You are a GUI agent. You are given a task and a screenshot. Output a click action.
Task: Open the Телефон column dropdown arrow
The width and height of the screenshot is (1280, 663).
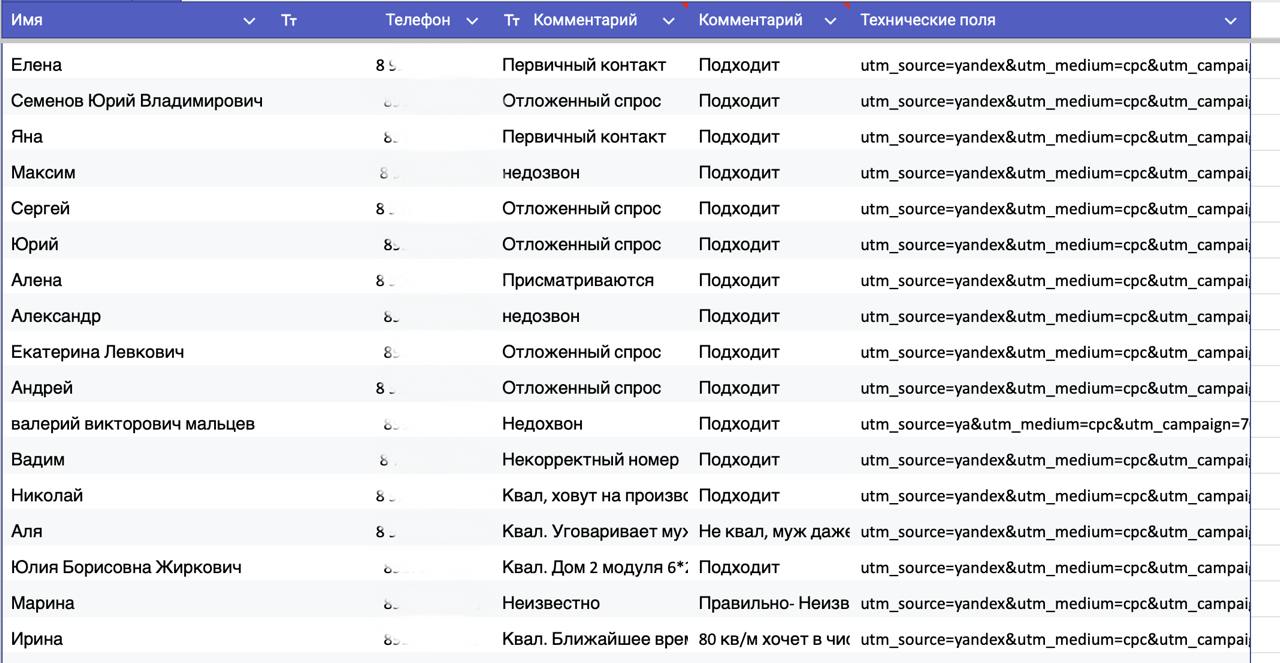tap(472, 21)
